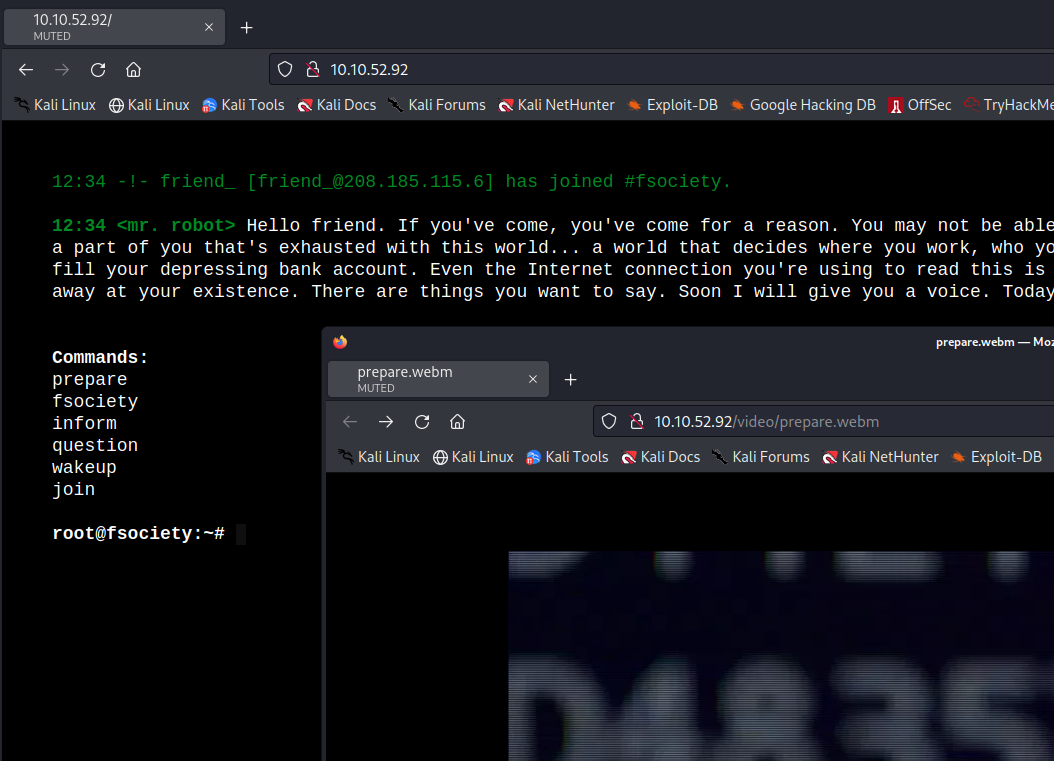The height and width of the screenshot is (761, 1054).
Task: Click shield tracking protection icon for 10.10.52.92
Action: tap(285, 70)
